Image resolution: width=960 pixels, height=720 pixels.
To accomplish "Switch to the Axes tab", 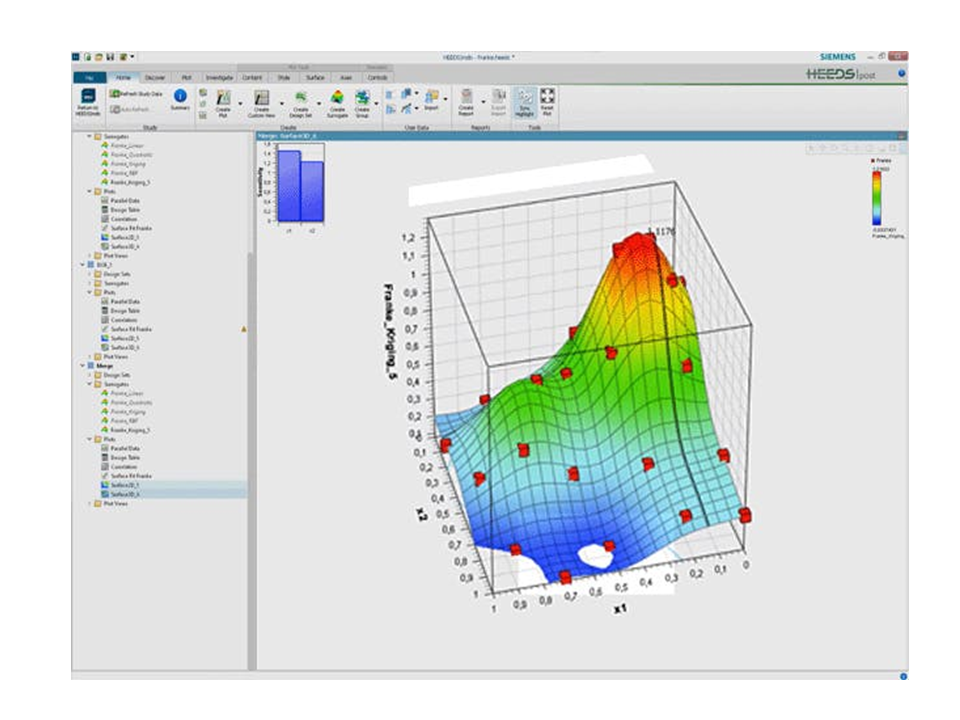I will [x=346, y=78].
